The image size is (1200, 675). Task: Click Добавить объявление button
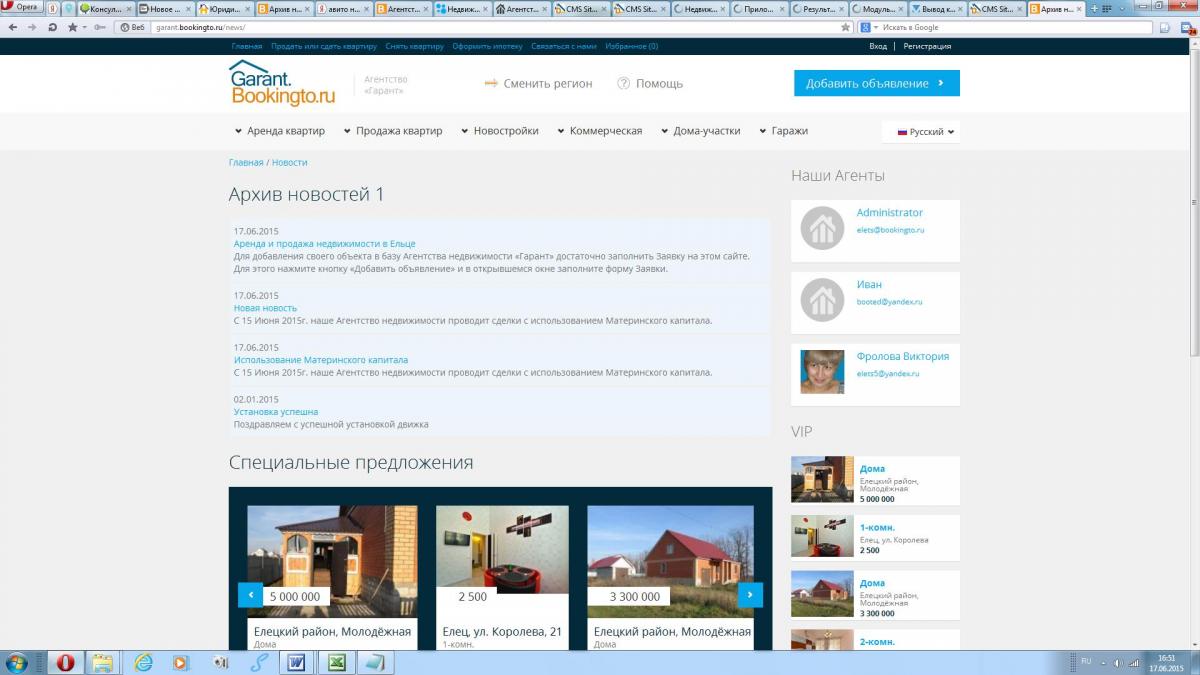(877, 83)
